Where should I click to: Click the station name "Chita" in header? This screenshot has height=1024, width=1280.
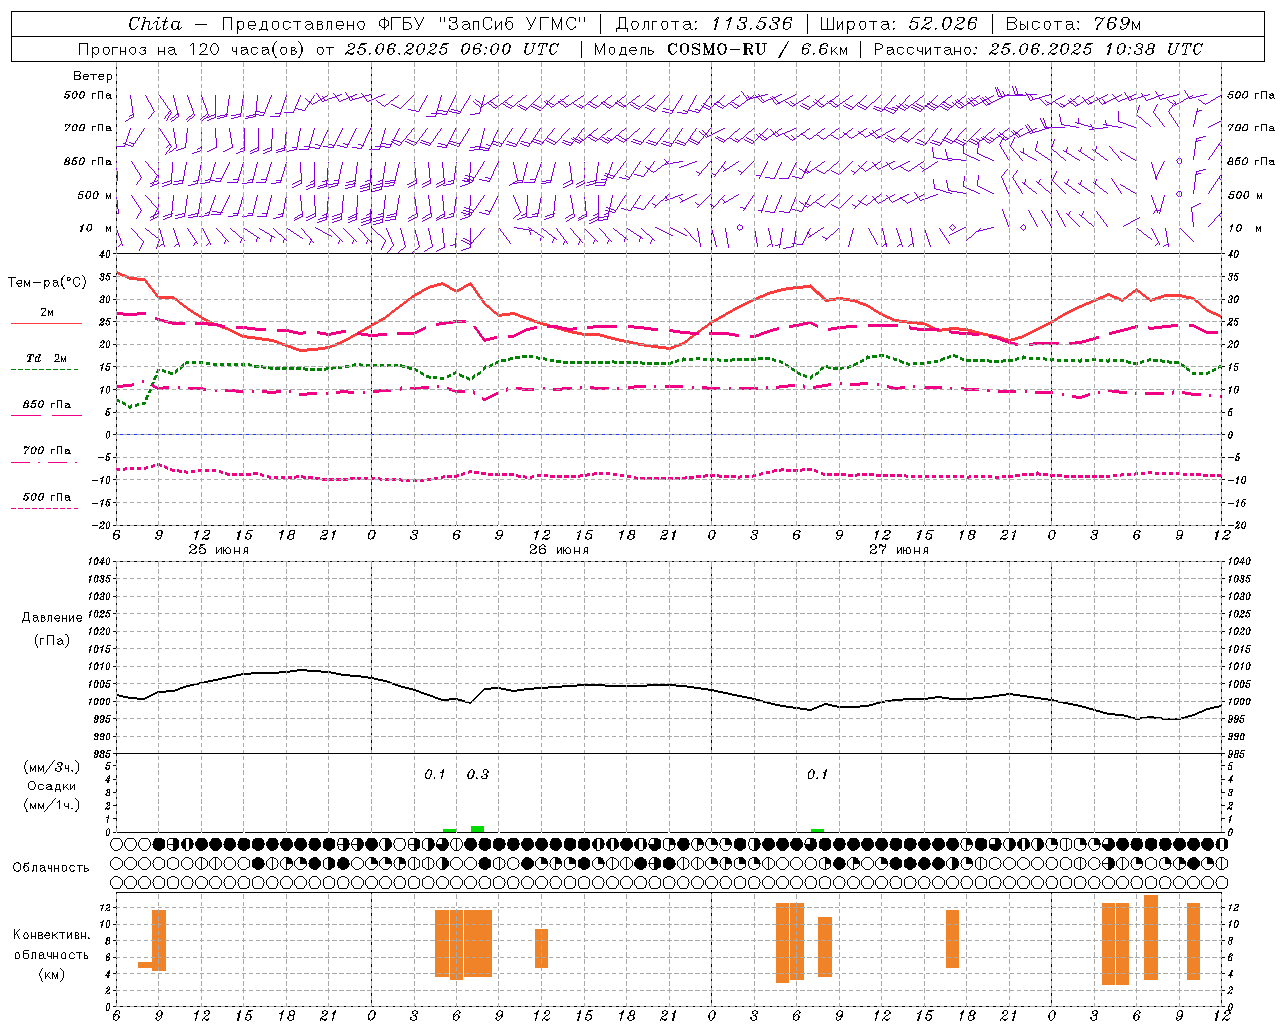(x=155, y=24)
